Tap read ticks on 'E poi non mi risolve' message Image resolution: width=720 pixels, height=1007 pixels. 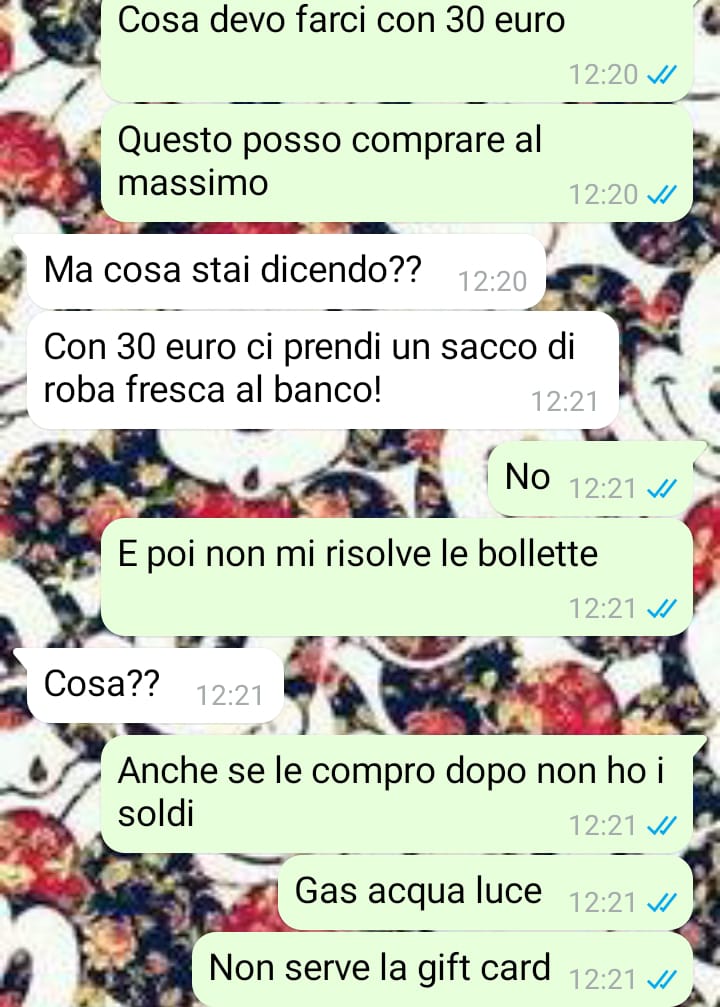coord(662,608)
